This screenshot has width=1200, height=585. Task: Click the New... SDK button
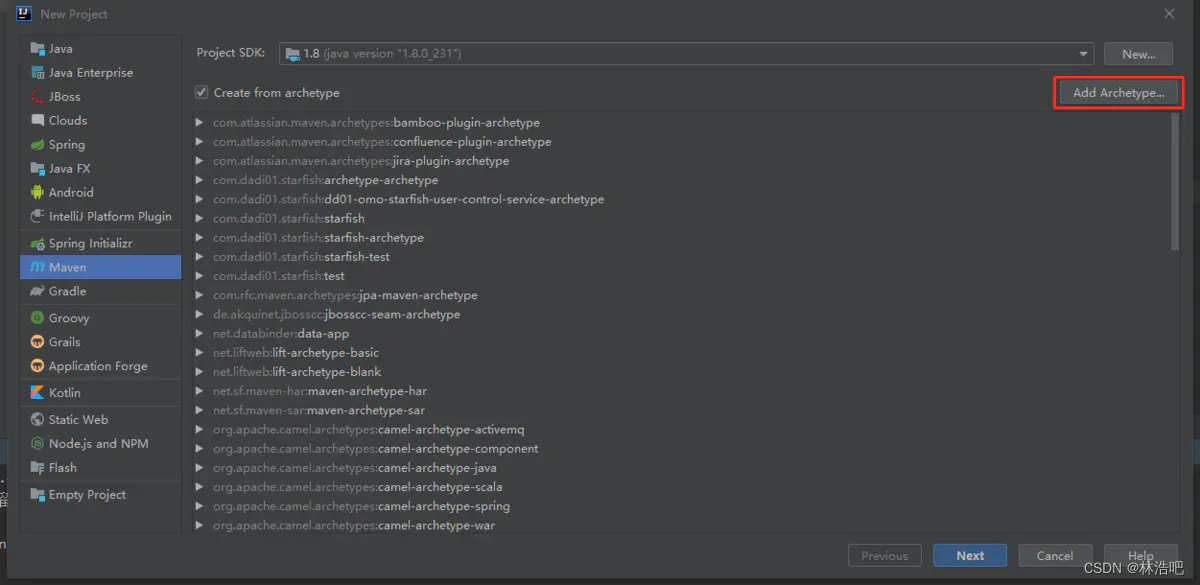pos(1137,54)
